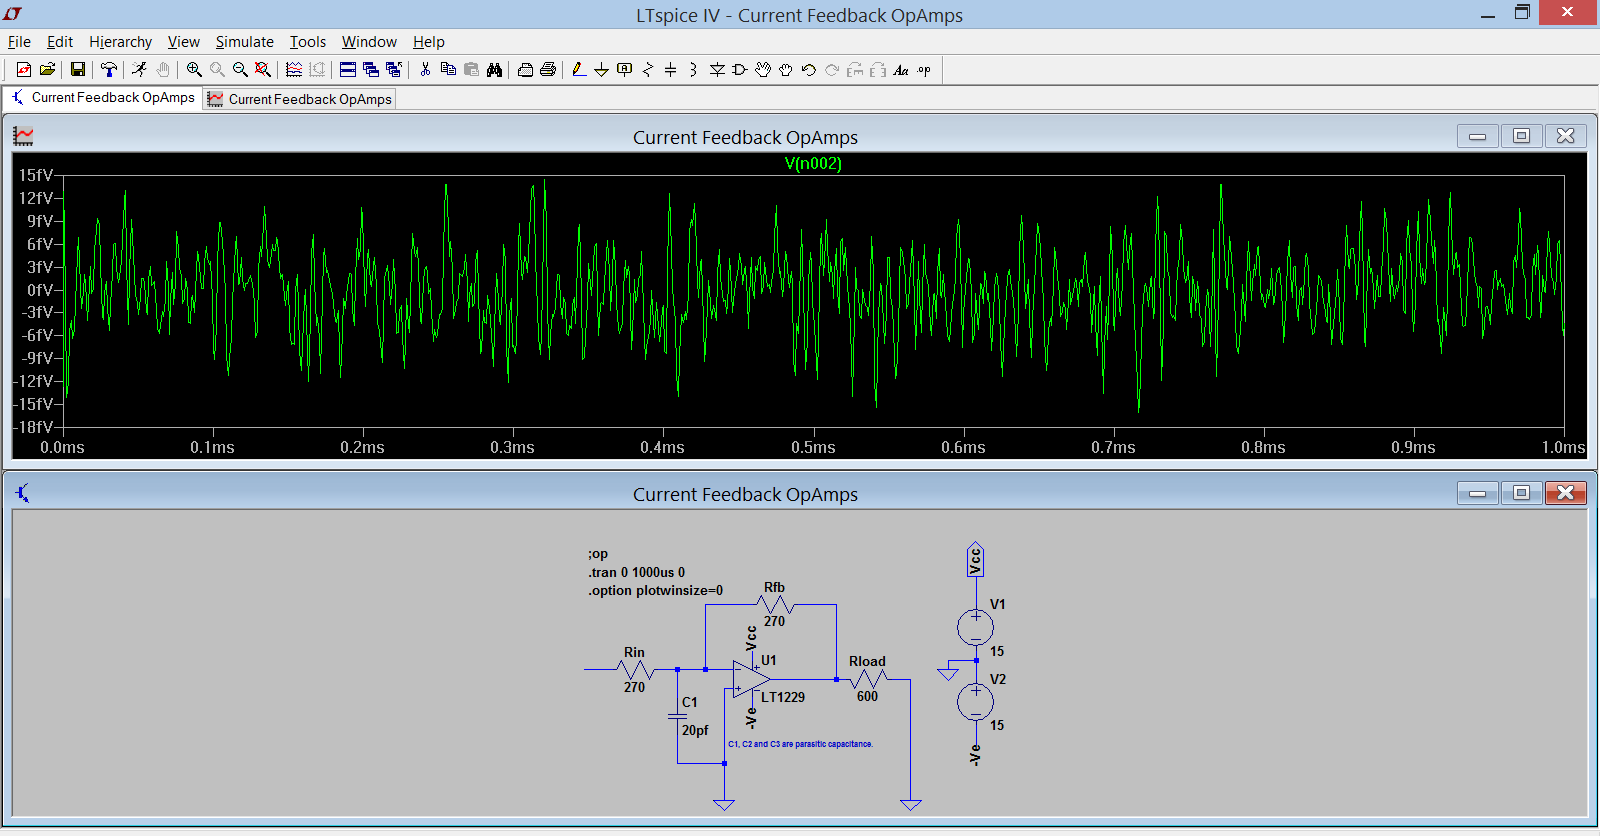Click the Rload resistor label

click(x=867, y=661)
